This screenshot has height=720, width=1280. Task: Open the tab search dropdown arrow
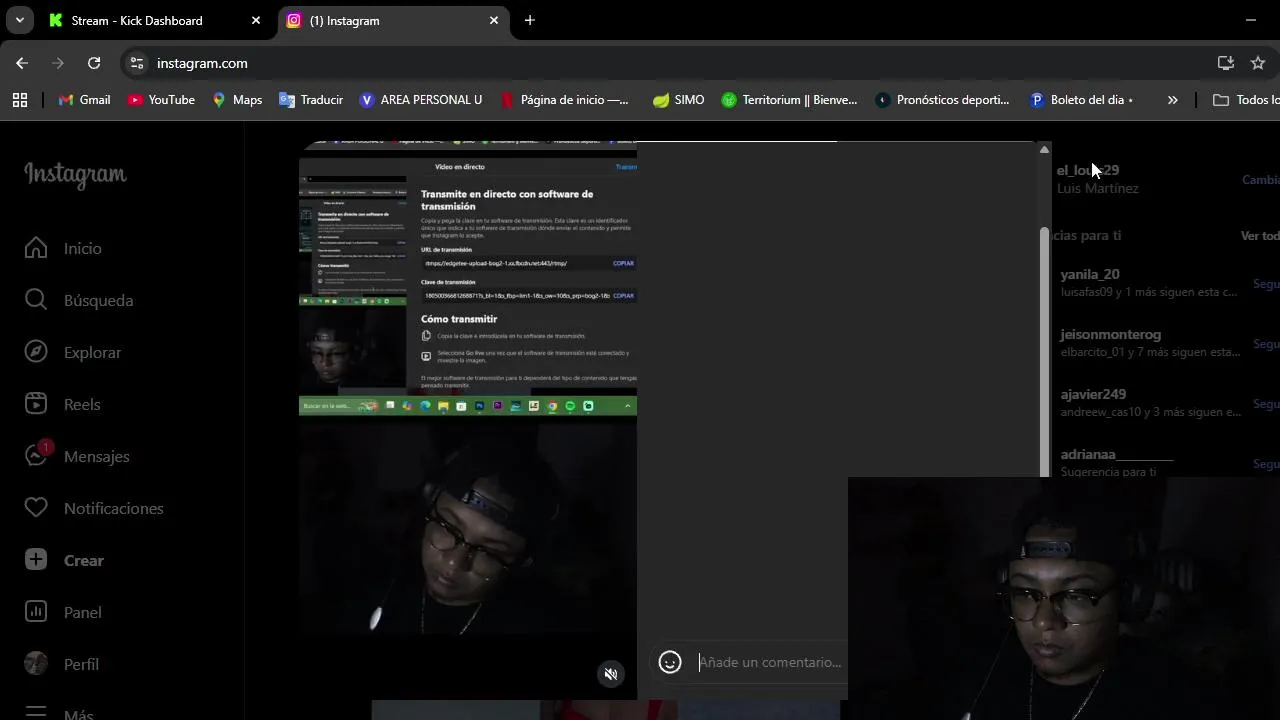(x=19, y=20)
